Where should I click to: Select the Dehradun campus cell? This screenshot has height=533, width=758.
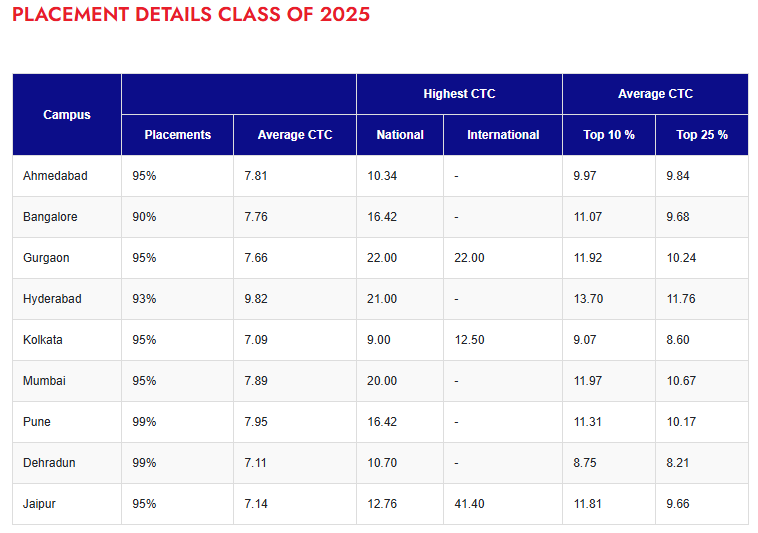pyautogui.click(x=49, y=463)
